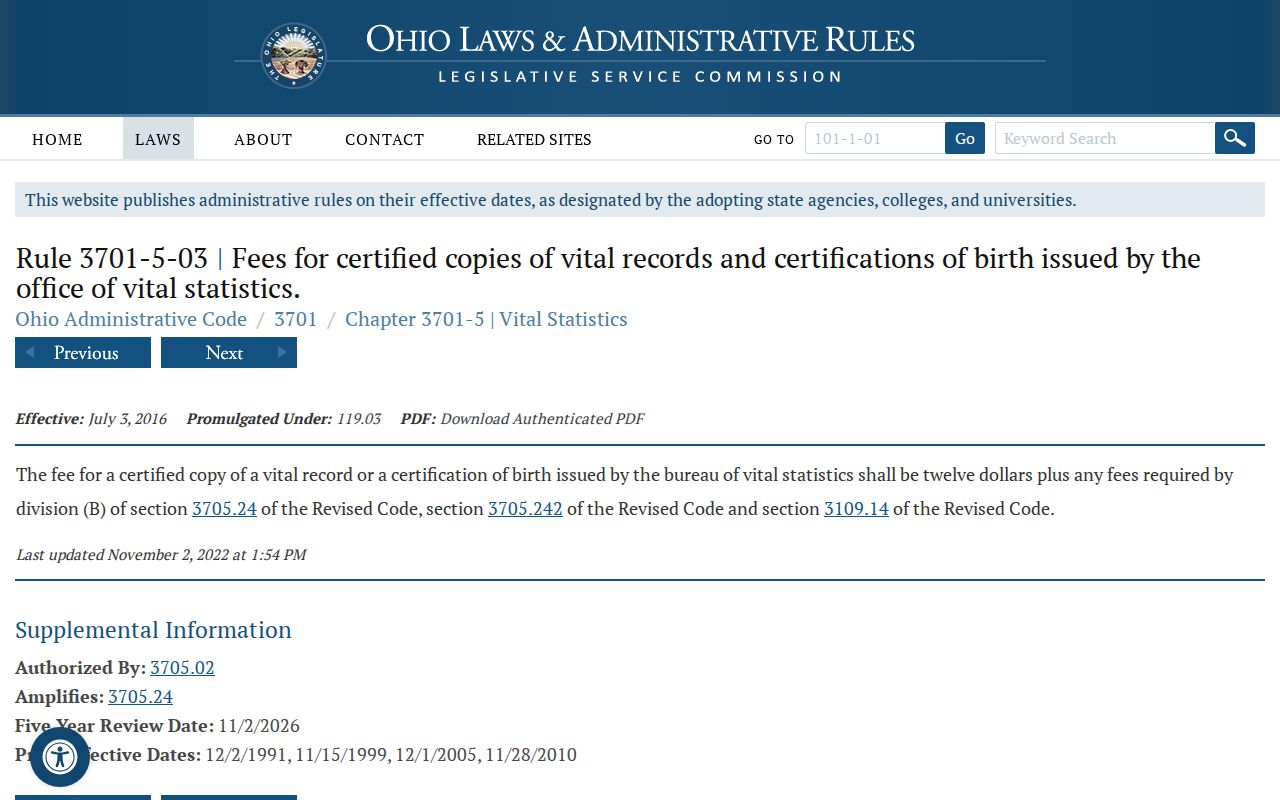Open Chapter 3701-5 Vital Statistics link
This screenshot has height=800, width=1280.
(486, 319)
